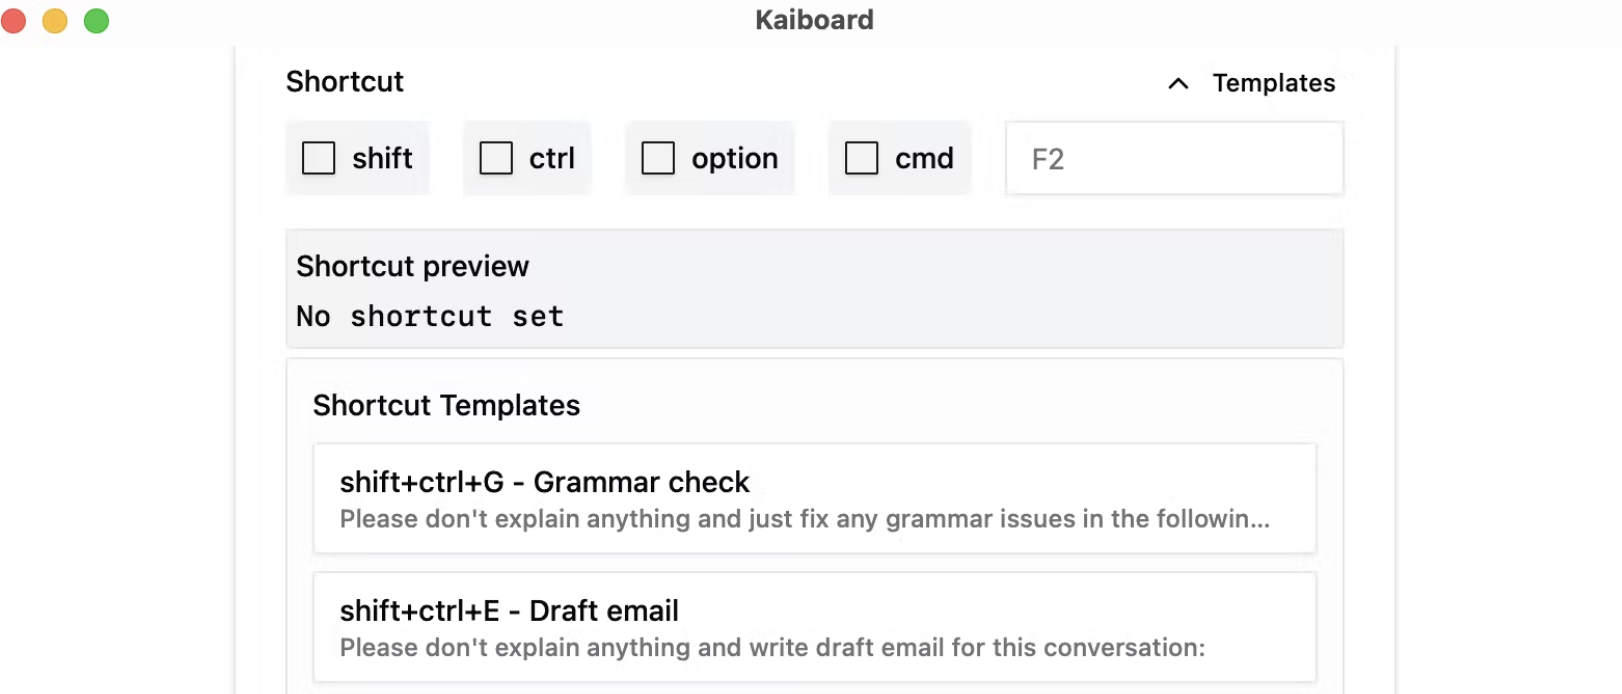Click the "No shortcut set" text
Screen dimensions: 1622x694
(430, 316)
